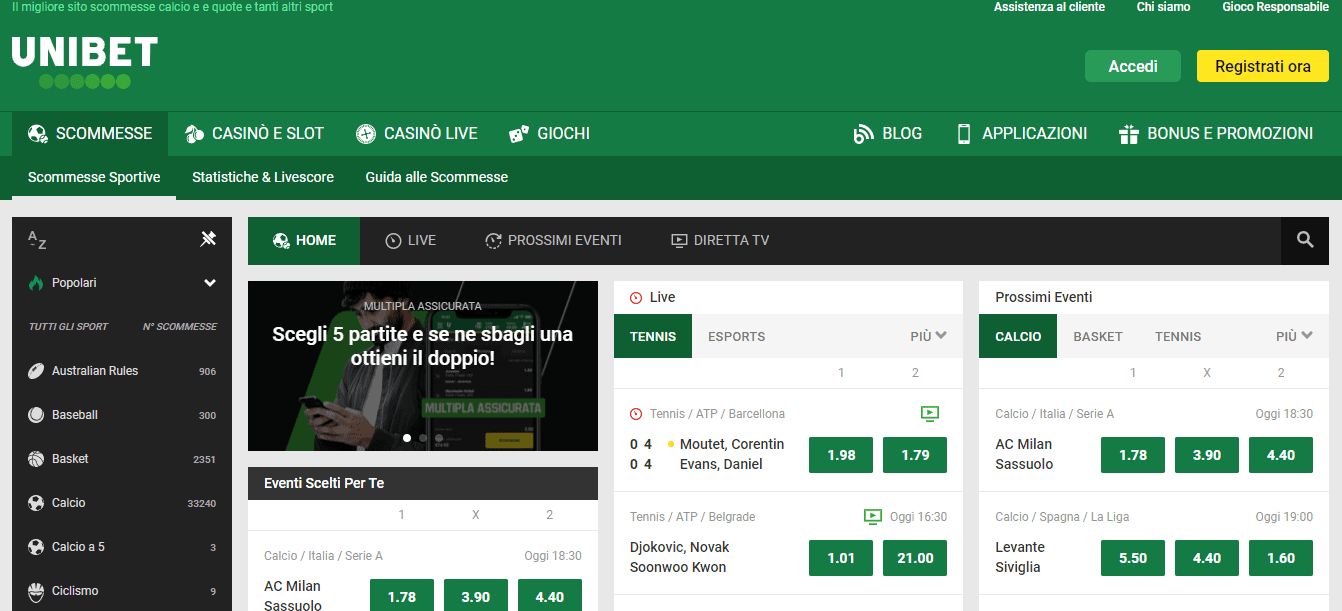Select the Basket icon in sidebar

click(x=36, y=459)
